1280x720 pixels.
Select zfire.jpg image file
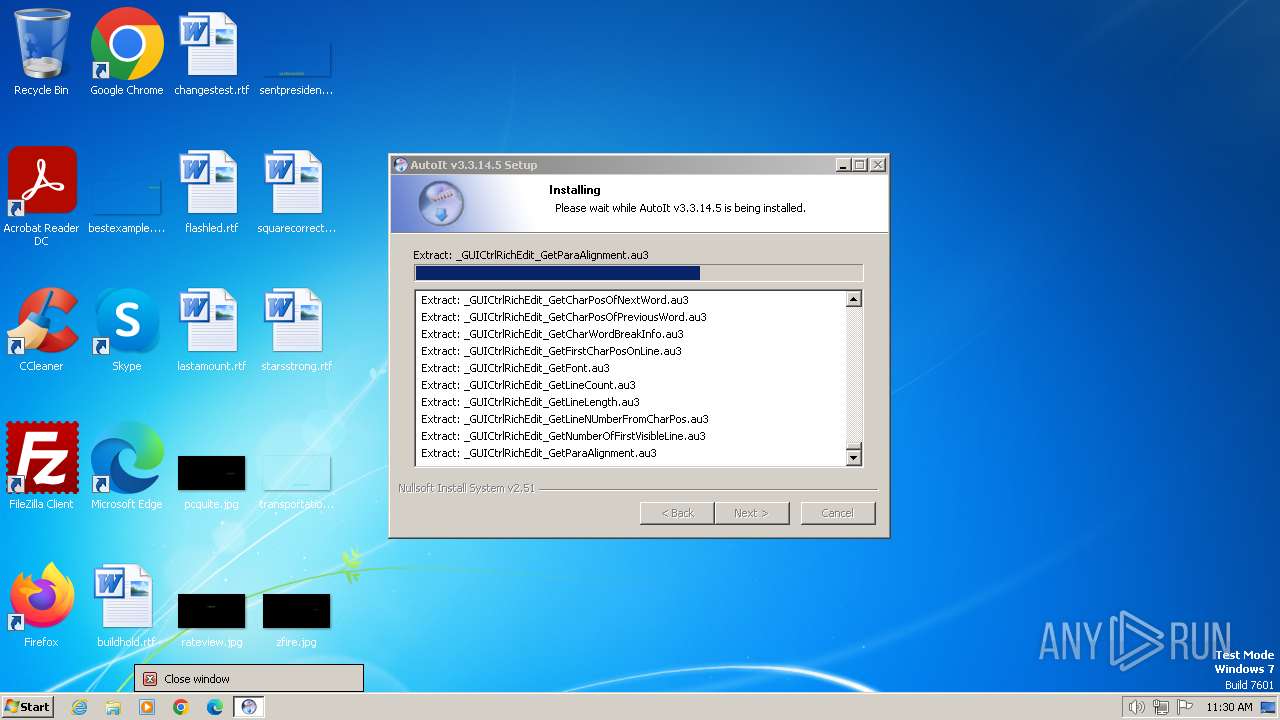click(x=296, y=620)
